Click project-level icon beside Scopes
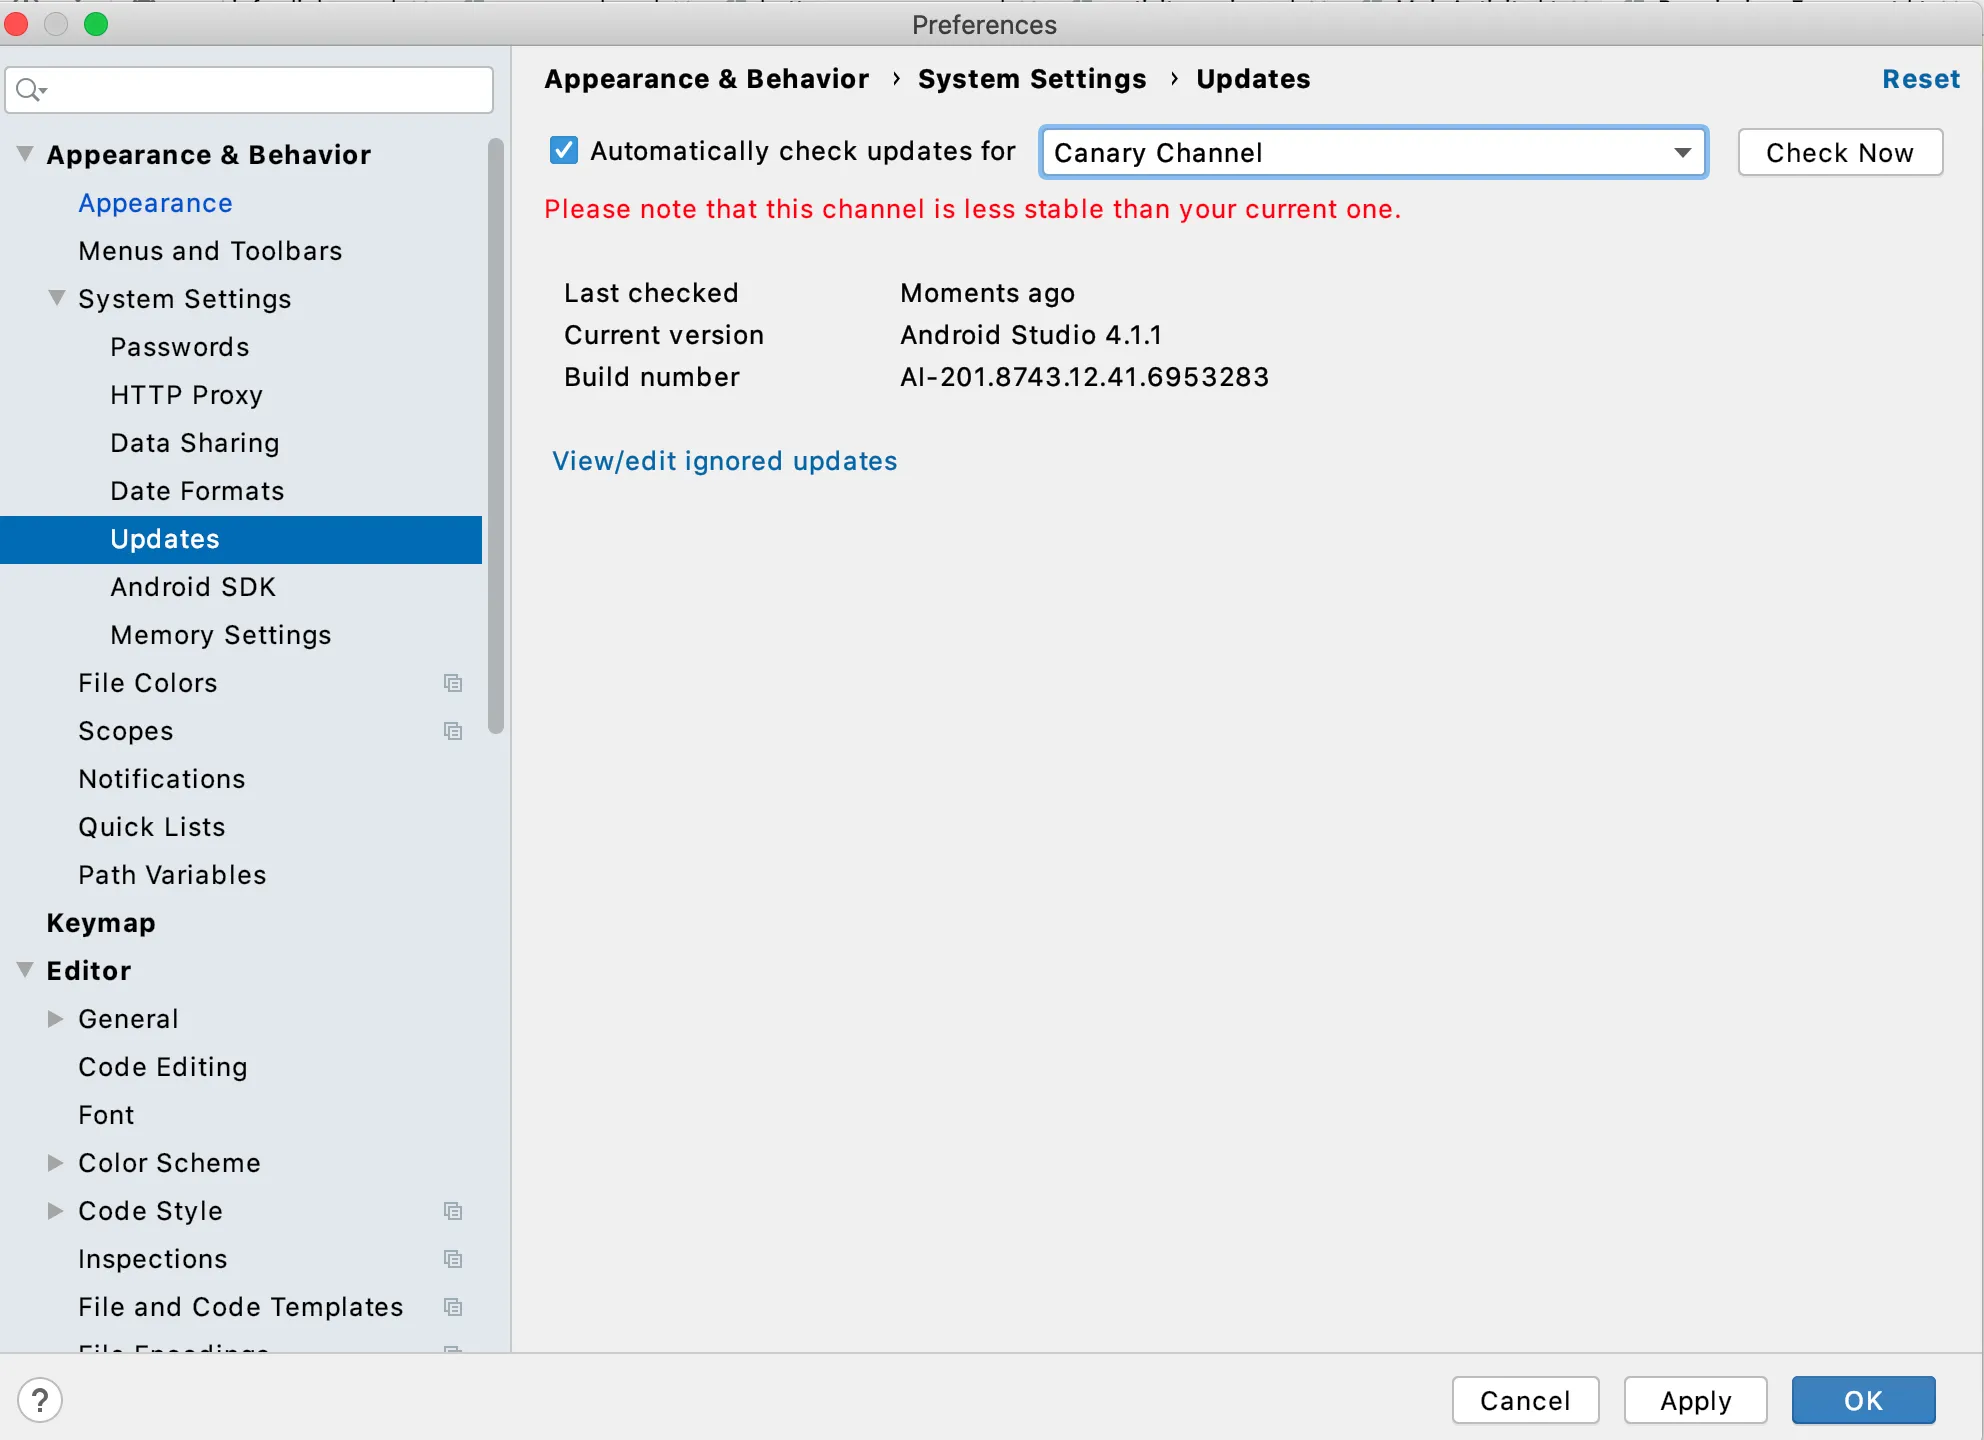 click(x=453, y=731)
